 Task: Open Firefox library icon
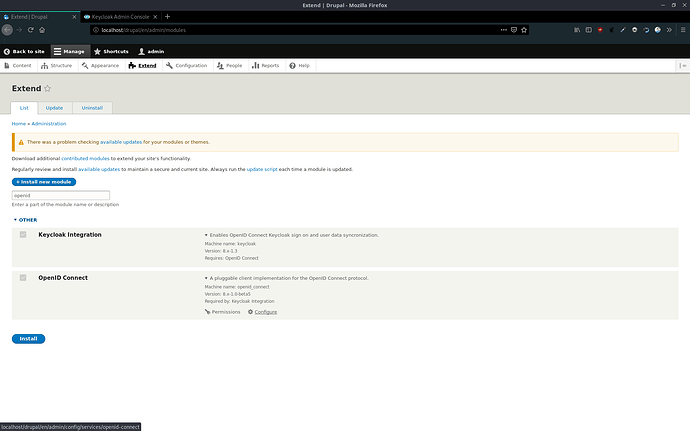[x=577, y=30]
